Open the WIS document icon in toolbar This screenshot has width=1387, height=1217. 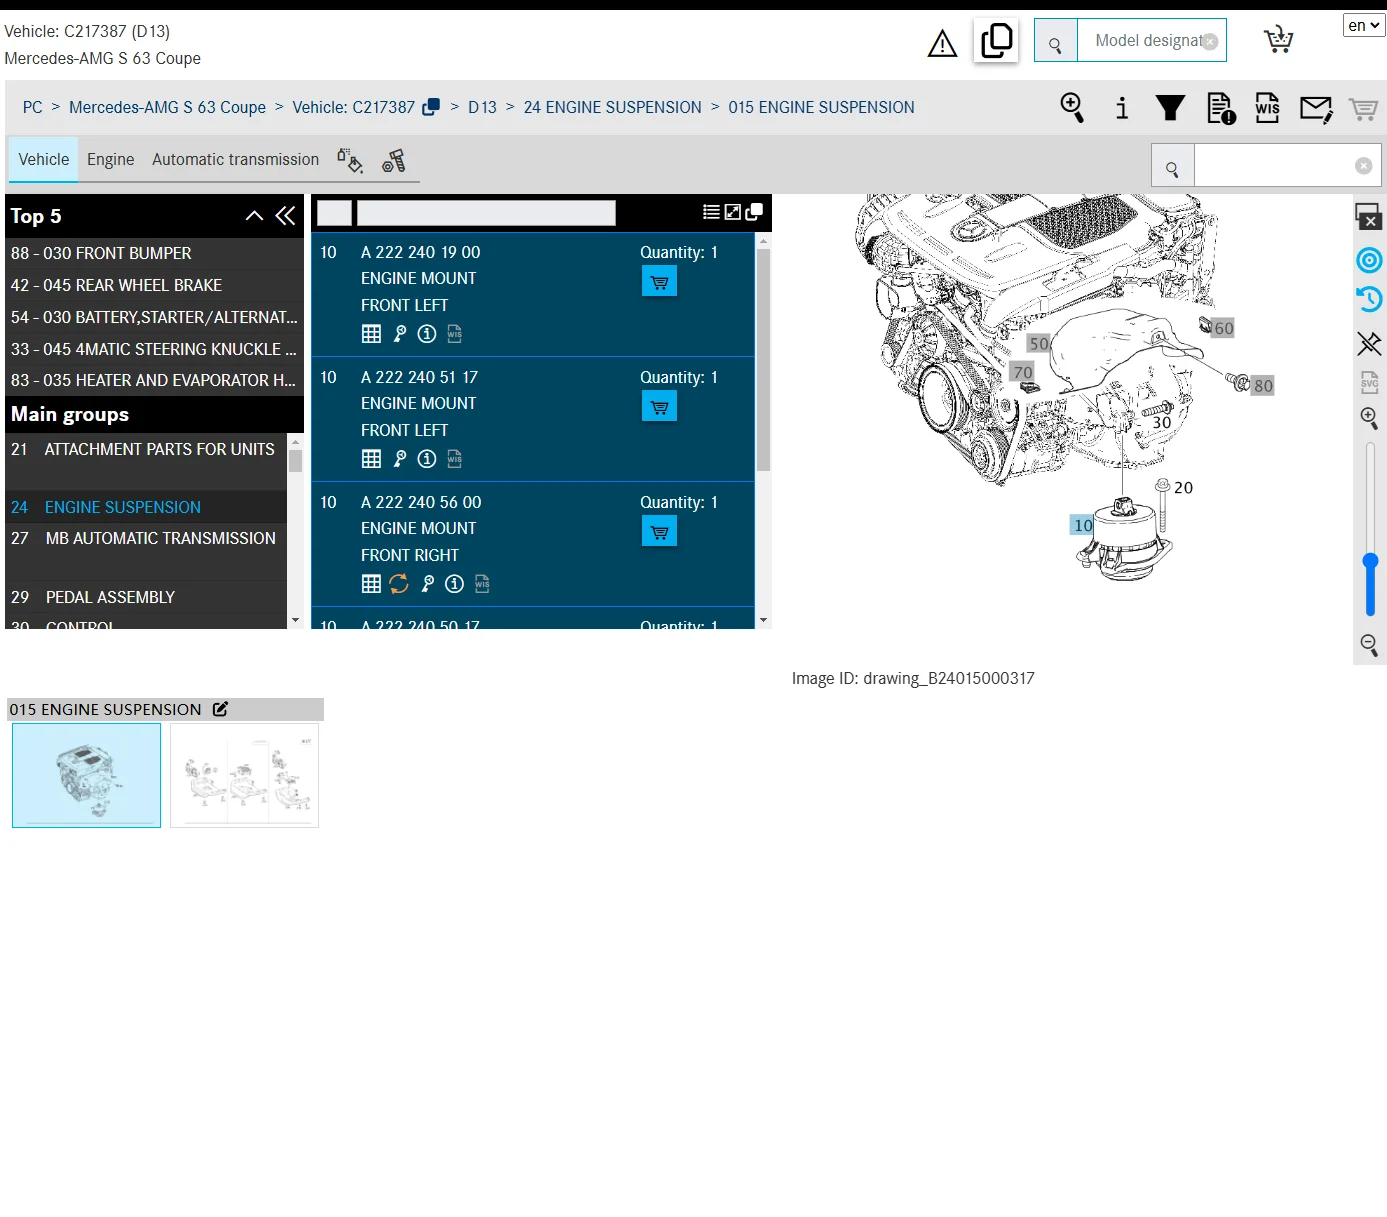[1267, 107]
